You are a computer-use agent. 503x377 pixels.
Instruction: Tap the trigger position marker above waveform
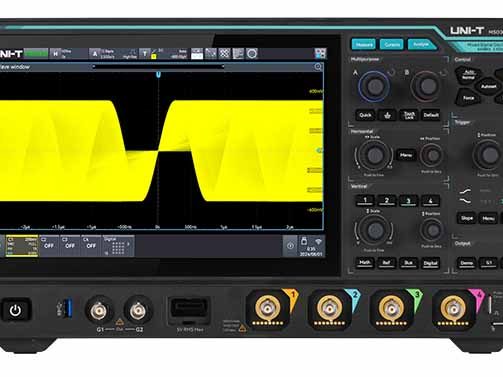point(158,74)
